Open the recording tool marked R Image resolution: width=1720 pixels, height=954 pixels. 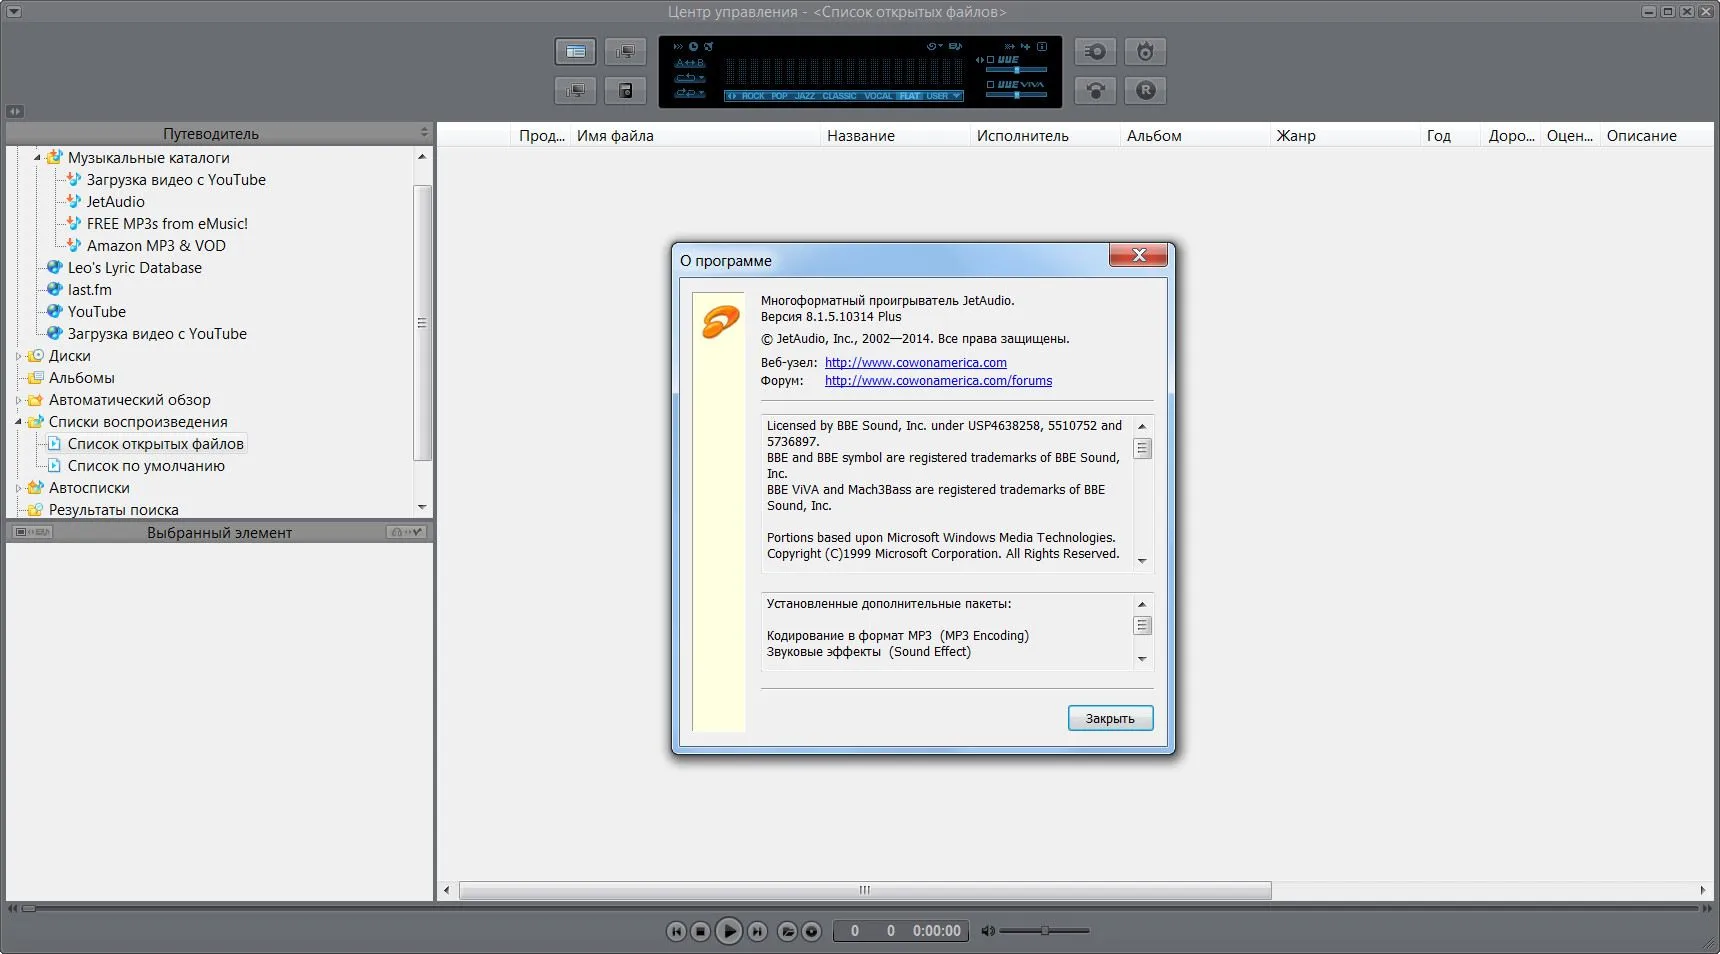(1146, 91)
